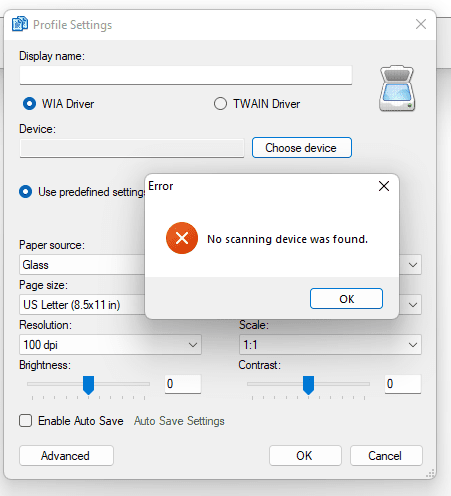Click the resize grip at window corner
This screenshot has height=496, width=451.
point(430,474)
